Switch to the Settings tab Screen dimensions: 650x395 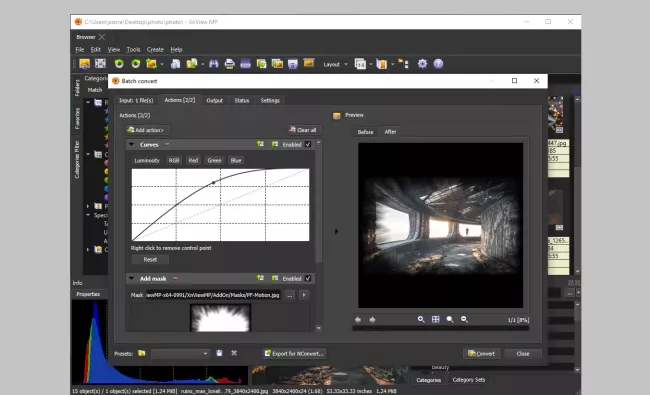[270, 100]
